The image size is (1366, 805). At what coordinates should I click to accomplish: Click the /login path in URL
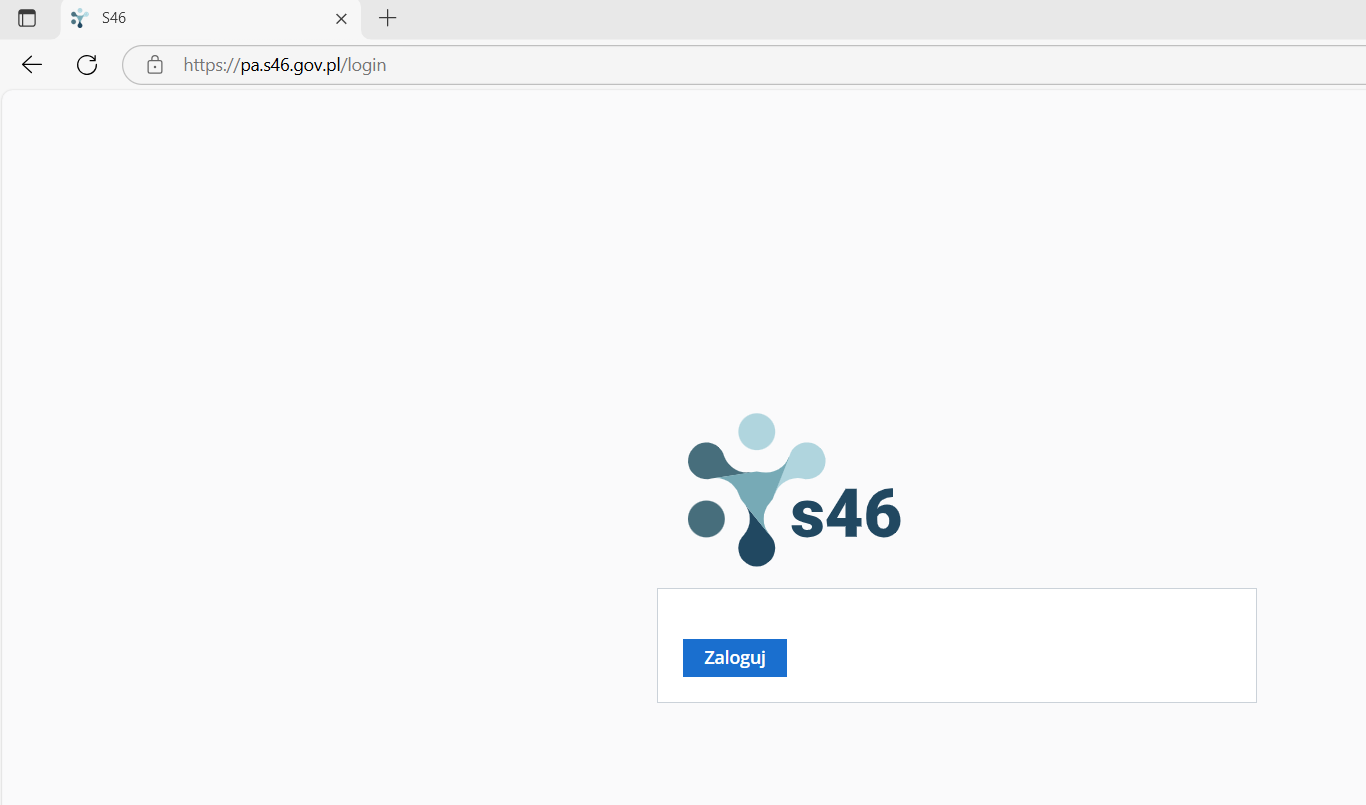[364, 65]
